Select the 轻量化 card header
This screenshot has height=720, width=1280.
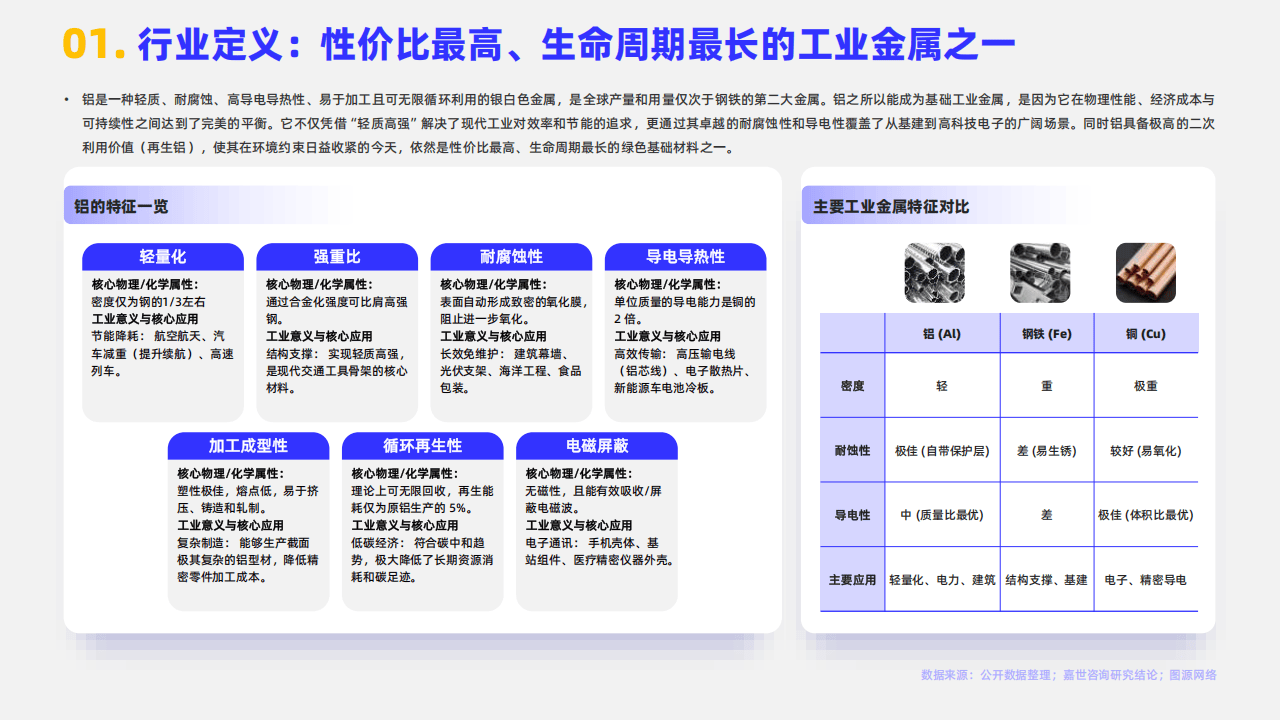(163, 257)
